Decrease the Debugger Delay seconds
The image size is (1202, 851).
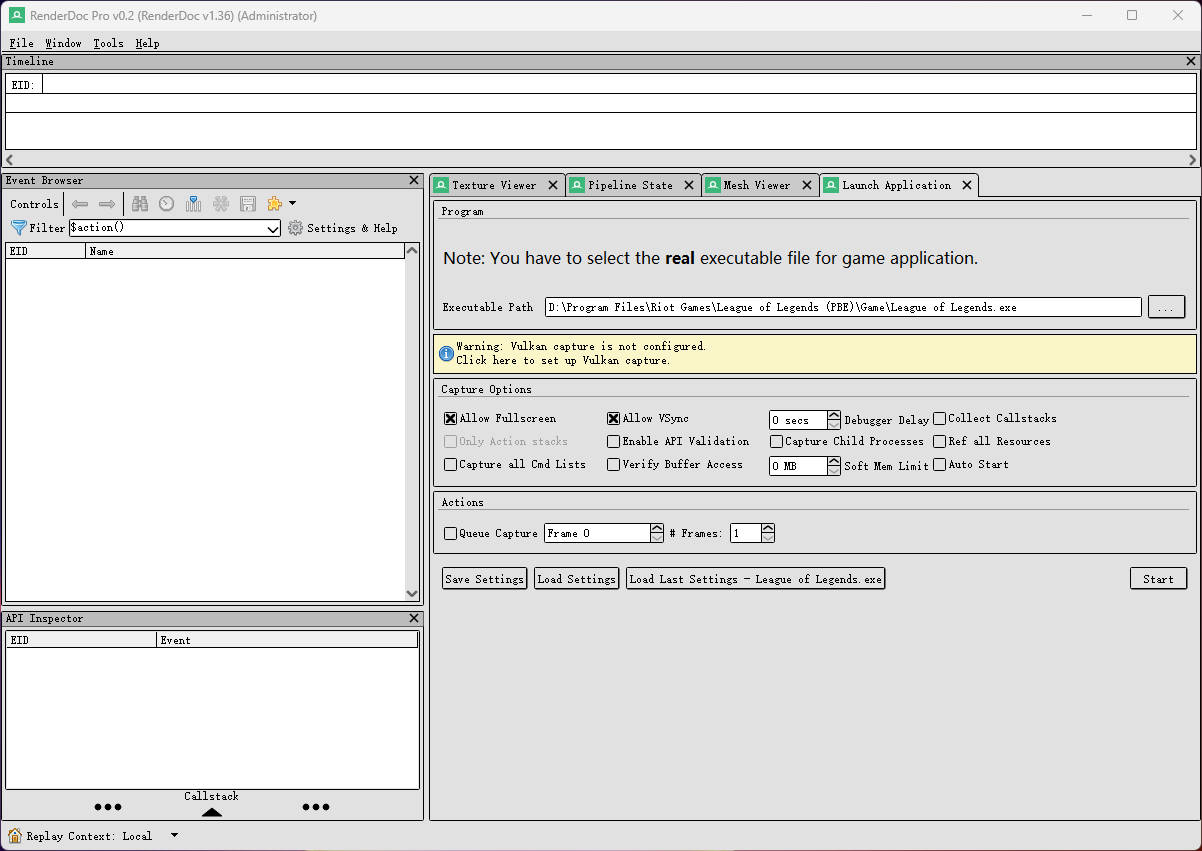point(834,425)
